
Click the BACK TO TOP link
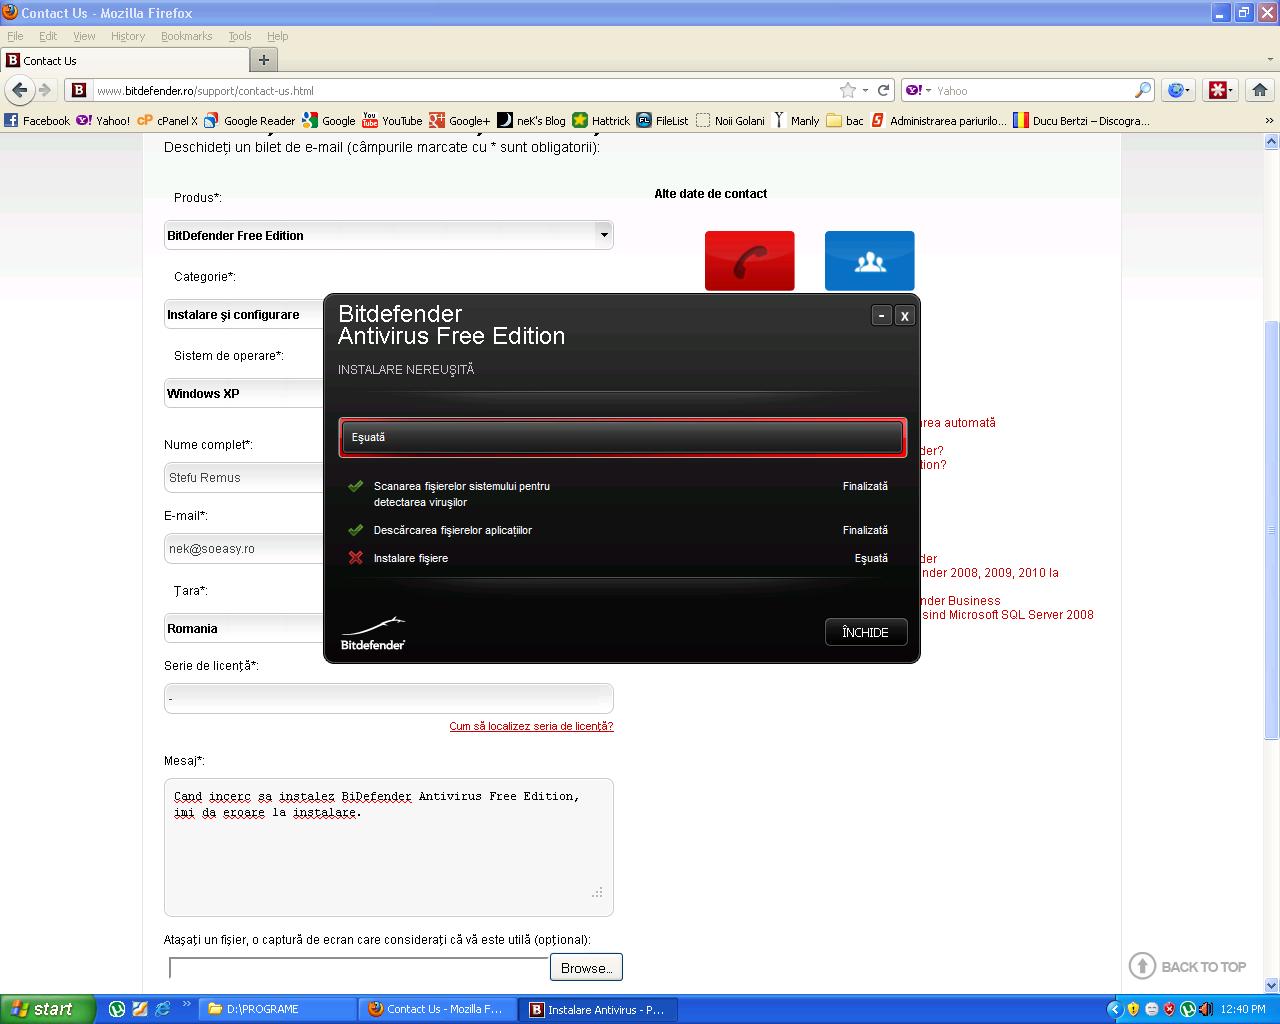(1188, 966)
